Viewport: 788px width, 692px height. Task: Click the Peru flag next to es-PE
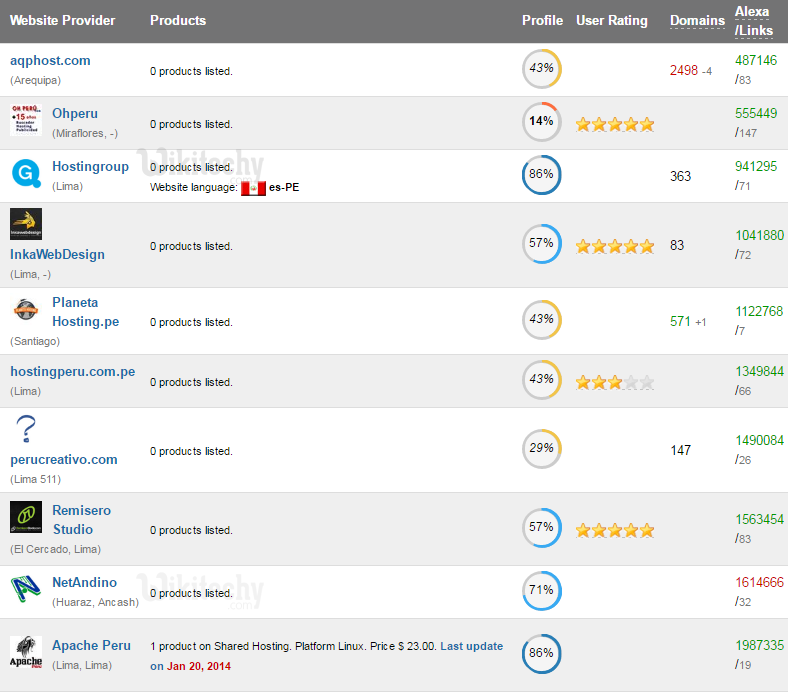253,187
